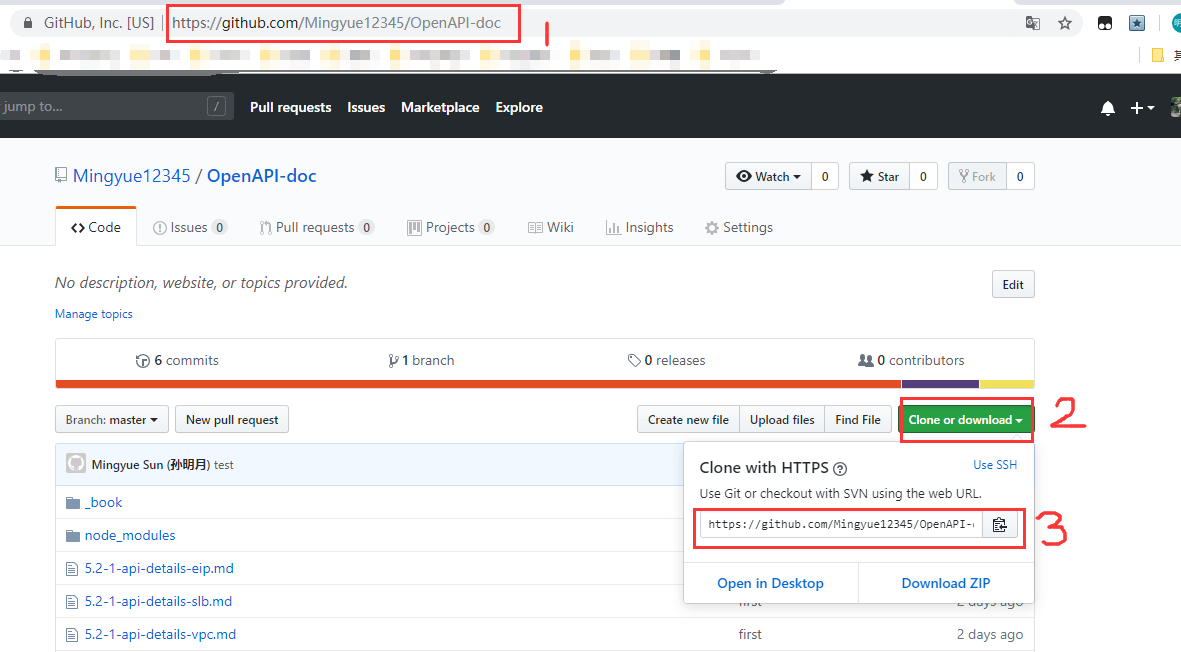Switch to the repository Pull requests tab
Screen dimensions: 1181x652
(x=316, y=227)
